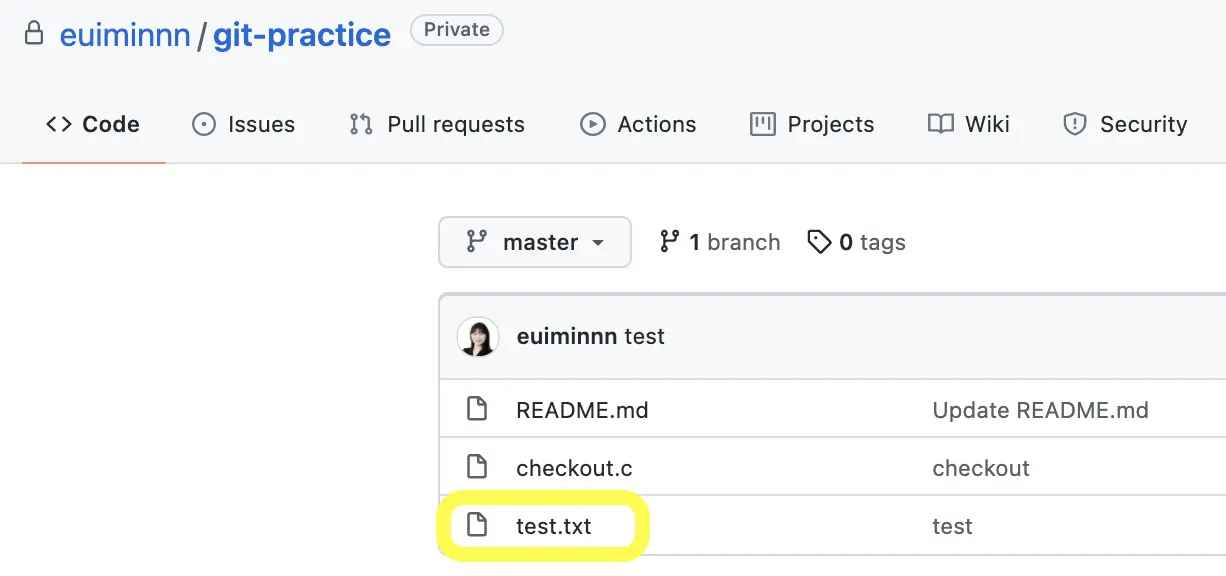Screen dimensions: 1226x576
Task: Go to the Projects tab
Action: [812, 124]
